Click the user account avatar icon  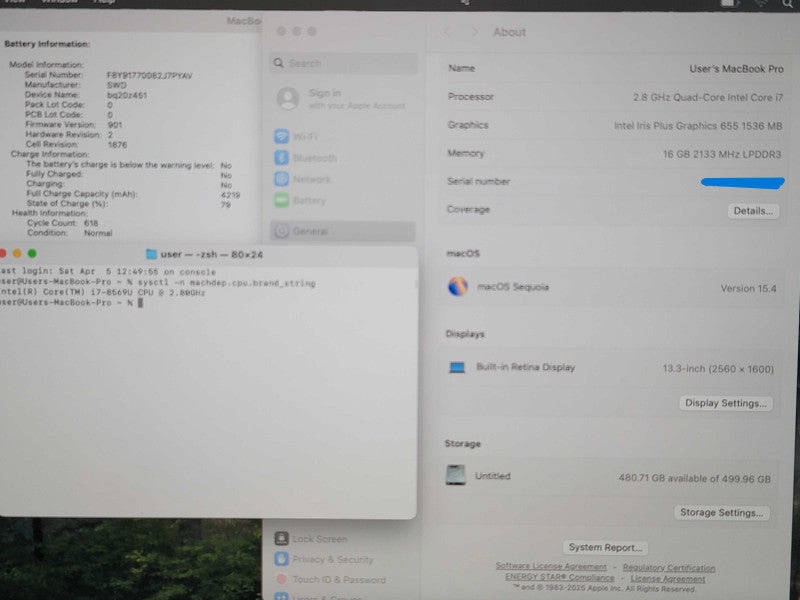(x=288, y=98)
